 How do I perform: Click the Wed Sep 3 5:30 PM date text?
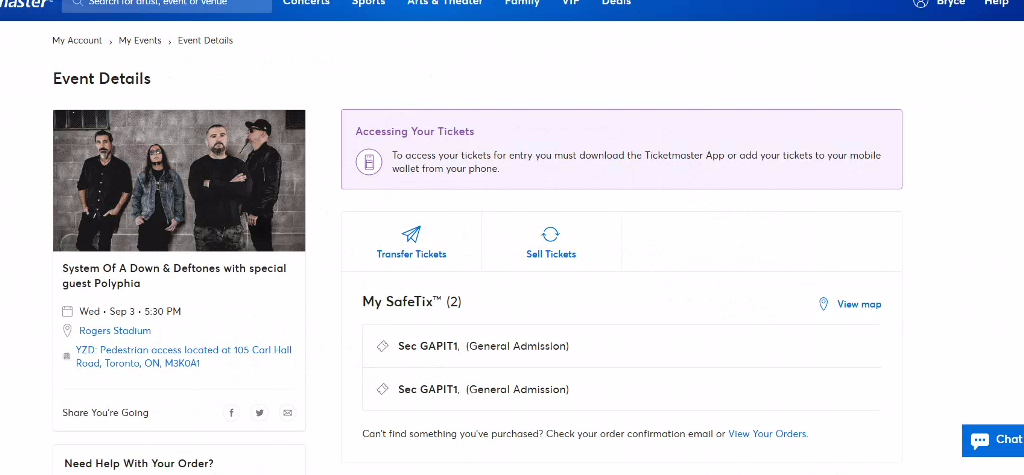130,312
